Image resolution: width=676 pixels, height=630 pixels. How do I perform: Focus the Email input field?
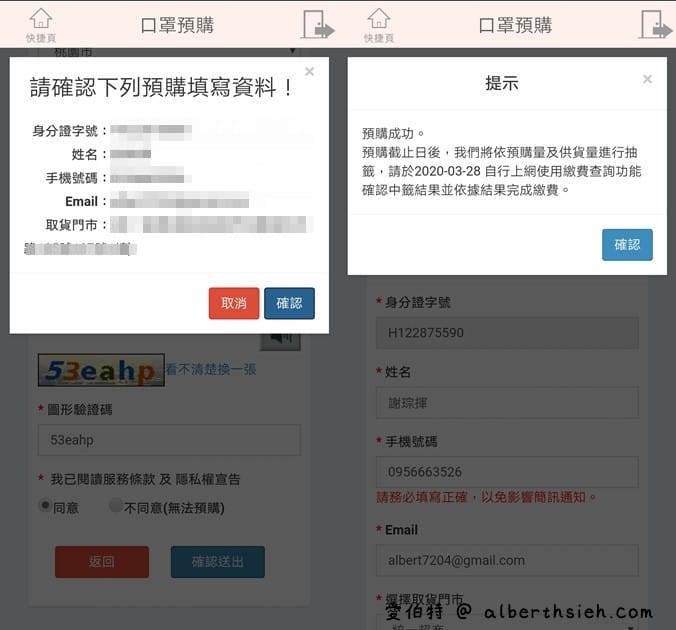click(507, 561)
